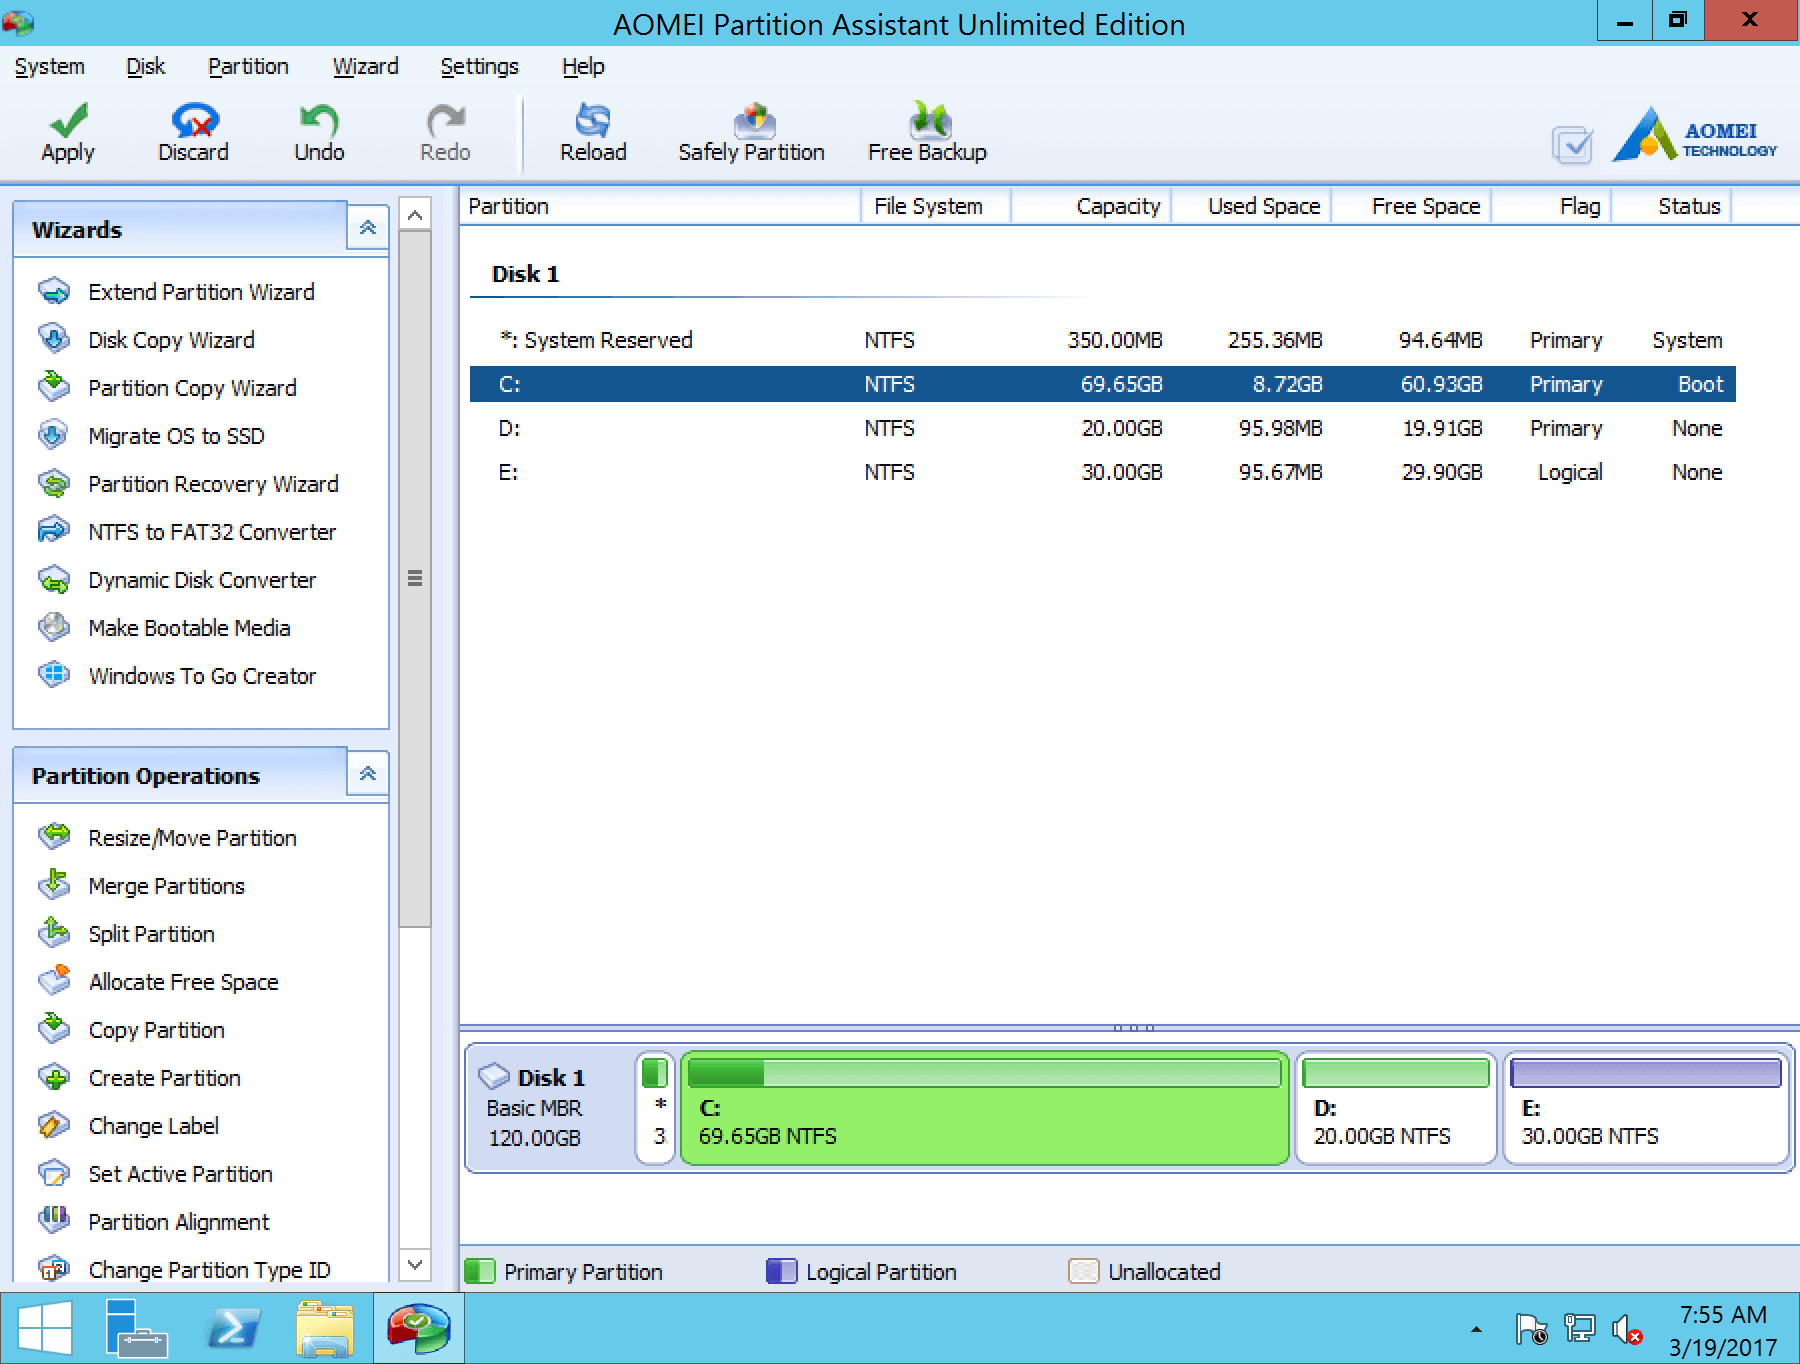Sort by the Capacity column header
This screenshot has width=1800, height=1364.
1091,206
